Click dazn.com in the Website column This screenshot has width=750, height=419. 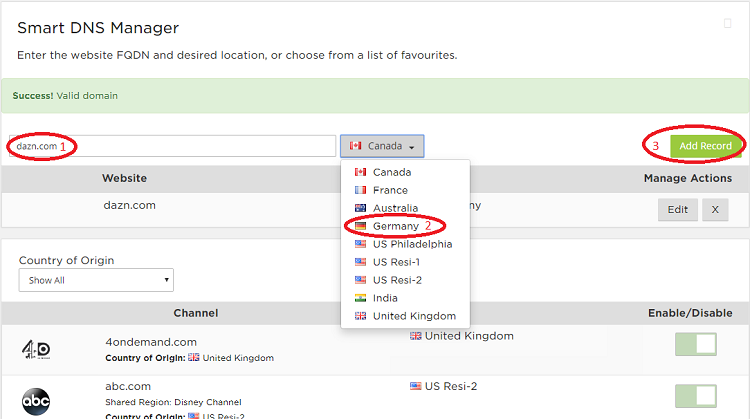pyautogui.click(x=130, y=205)
